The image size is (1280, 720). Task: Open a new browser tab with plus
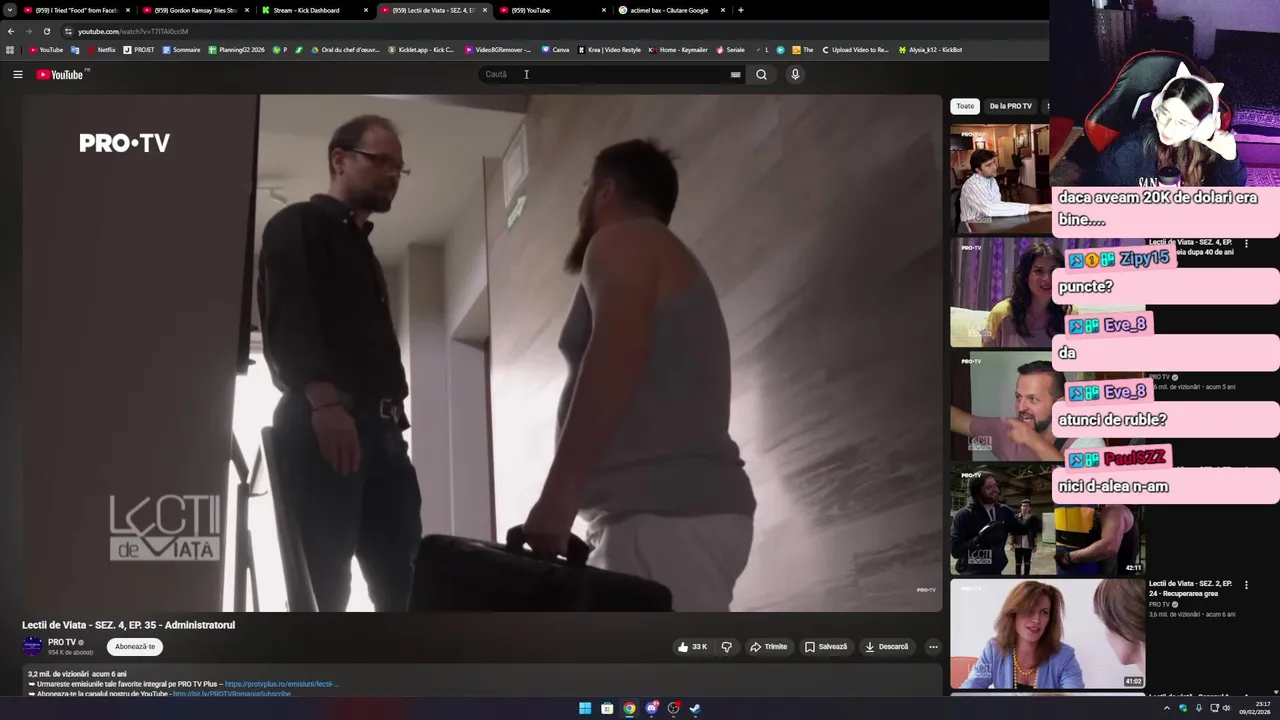click(x=741, y=10)
